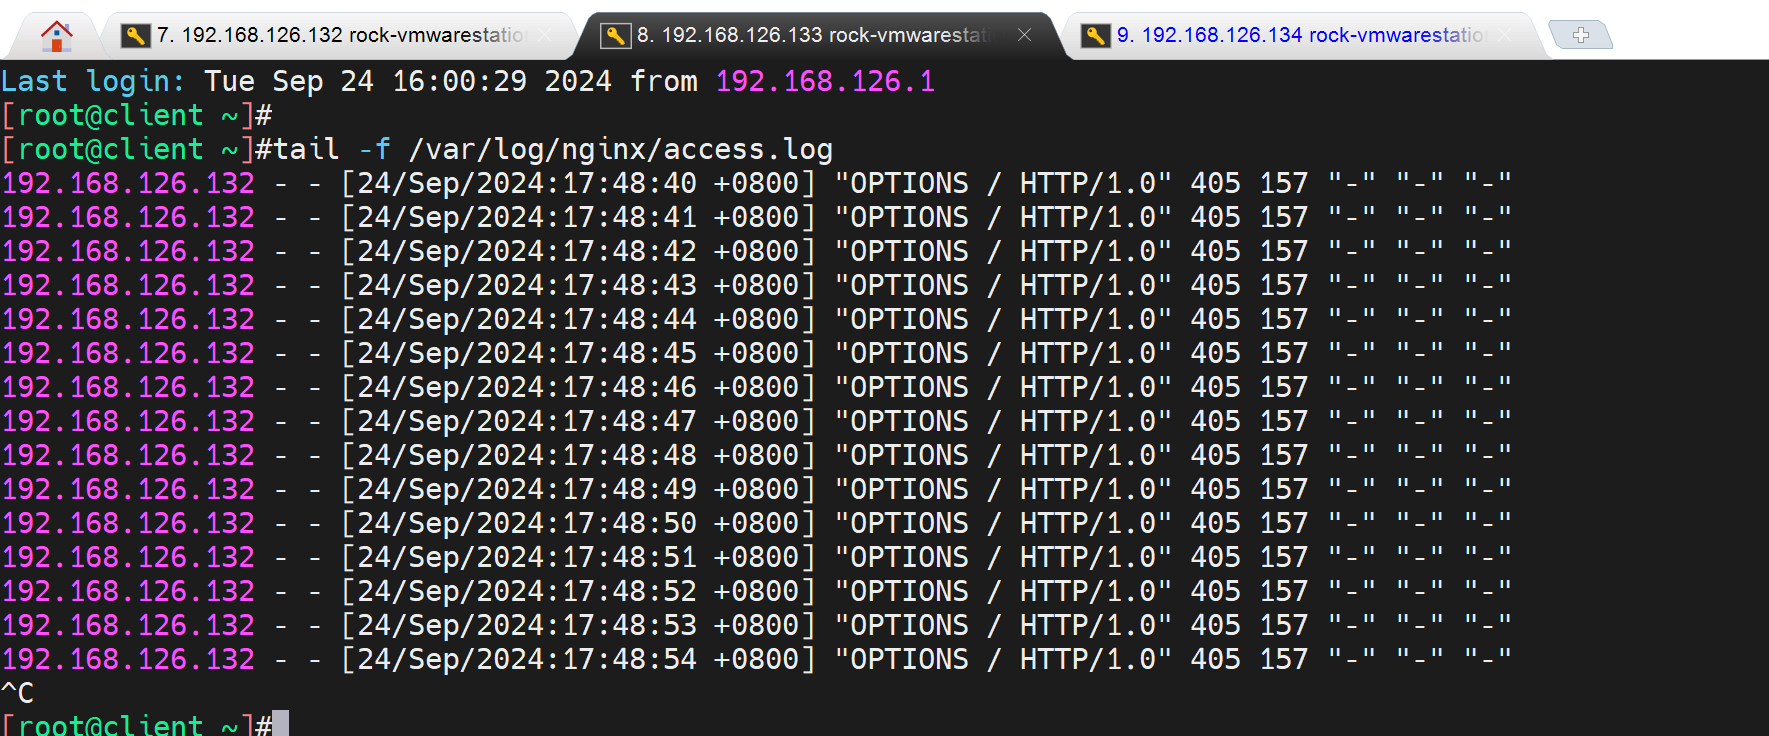1769x736 pixels.
Task: Open a new tab with the plus button
Action: point(1580,35)
